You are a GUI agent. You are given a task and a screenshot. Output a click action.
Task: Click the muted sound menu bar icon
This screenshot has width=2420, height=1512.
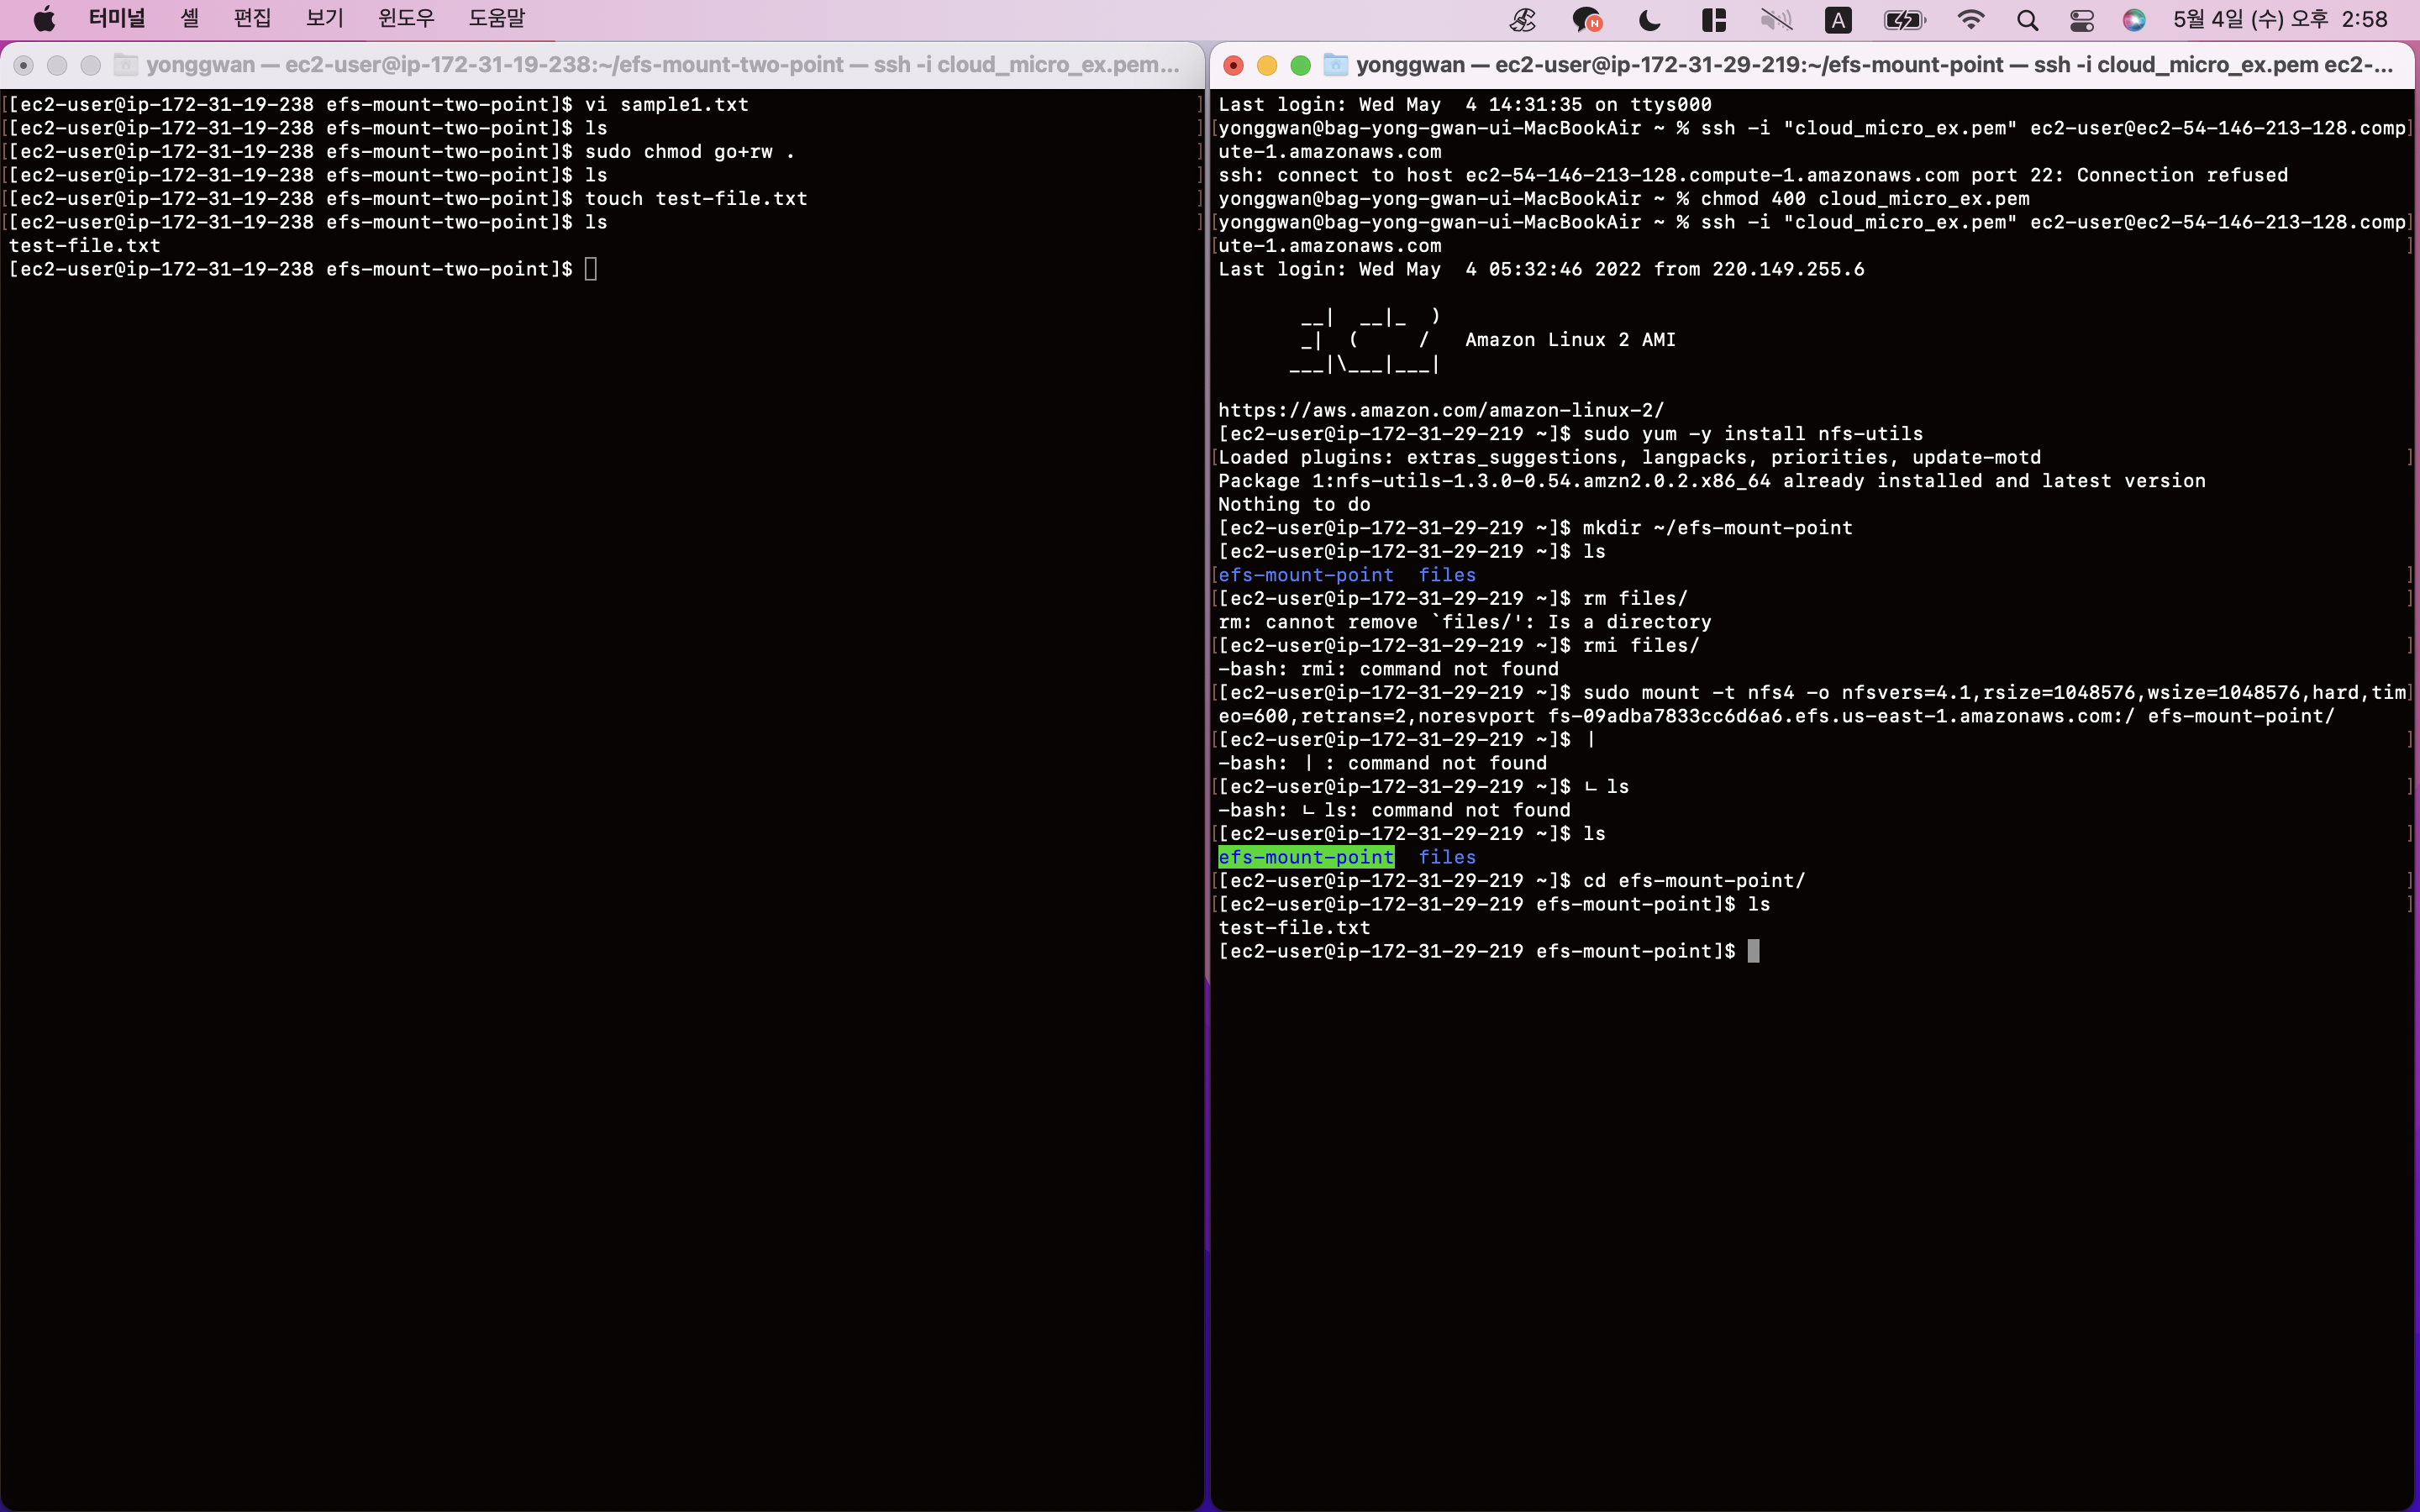click(1776, 19)
